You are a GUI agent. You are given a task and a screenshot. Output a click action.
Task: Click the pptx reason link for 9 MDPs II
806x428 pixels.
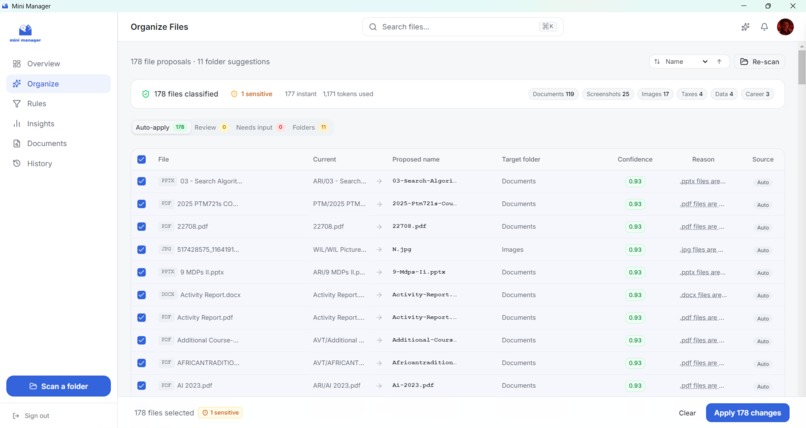click(703, 272)
